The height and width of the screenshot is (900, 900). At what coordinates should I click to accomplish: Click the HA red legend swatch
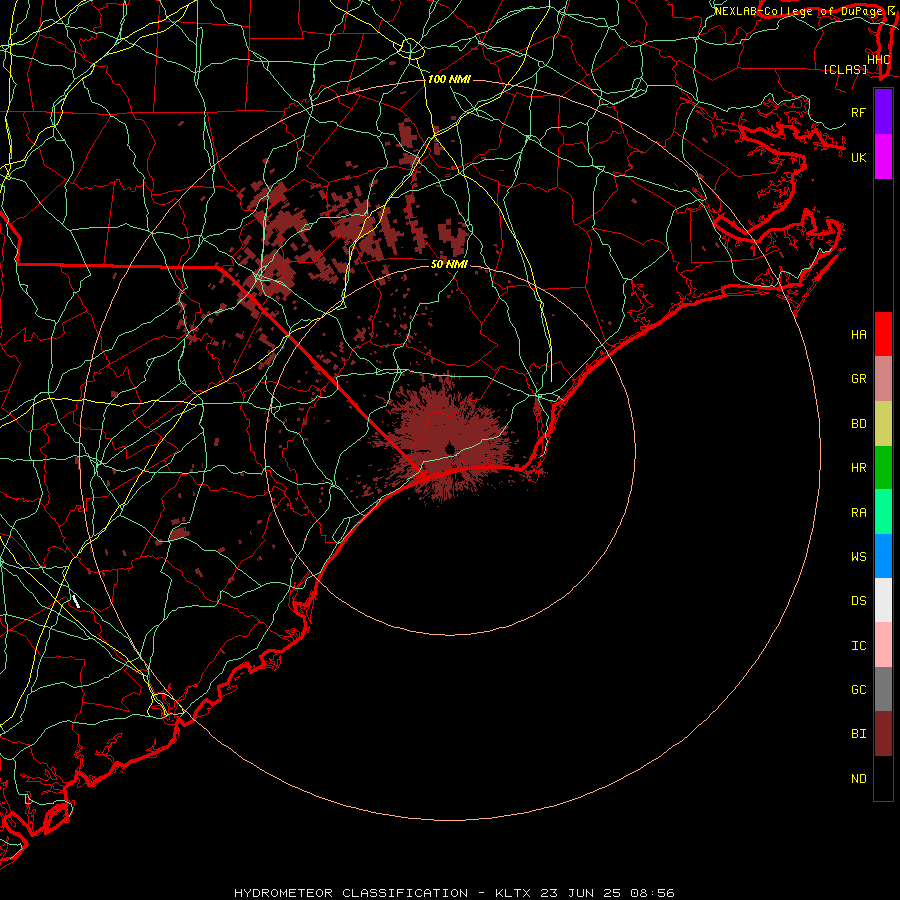point(883,334)
